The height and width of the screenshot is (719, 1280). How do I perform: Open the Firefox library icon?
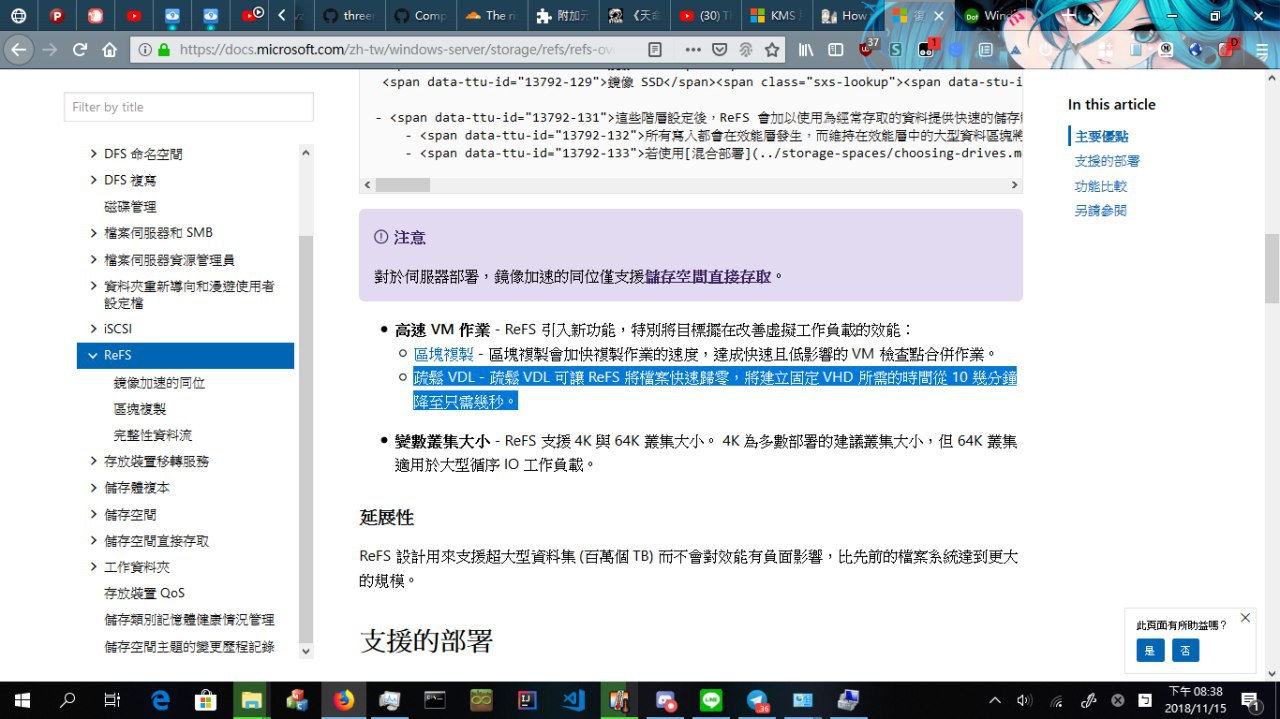806,49
